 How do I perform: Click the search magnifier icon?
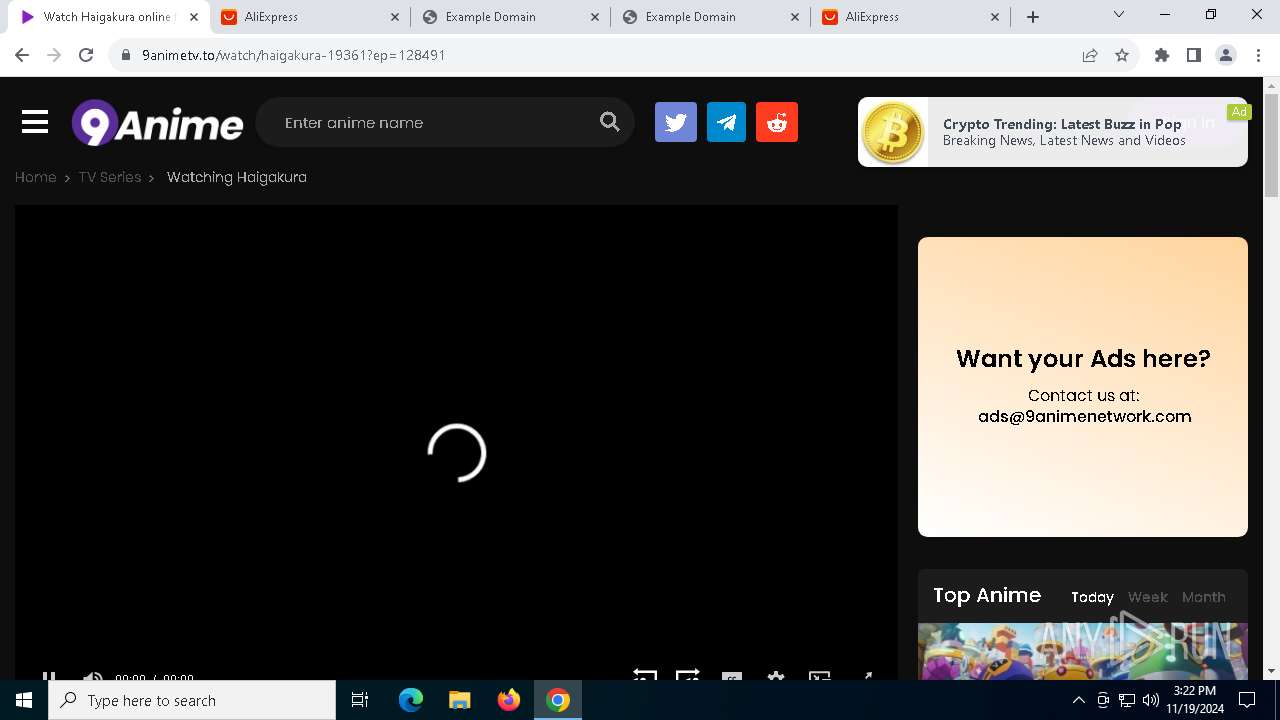[610, 122]
